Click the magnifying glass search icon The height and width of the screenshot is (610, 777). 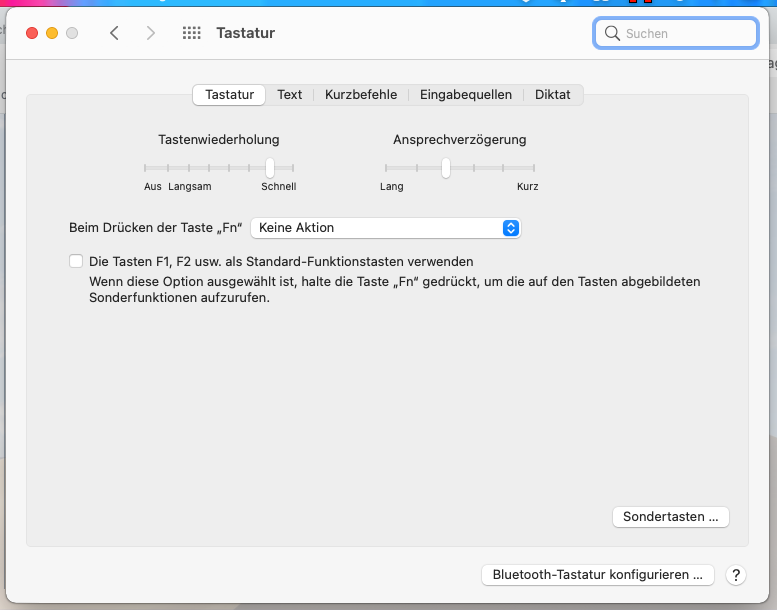point(612,33)
